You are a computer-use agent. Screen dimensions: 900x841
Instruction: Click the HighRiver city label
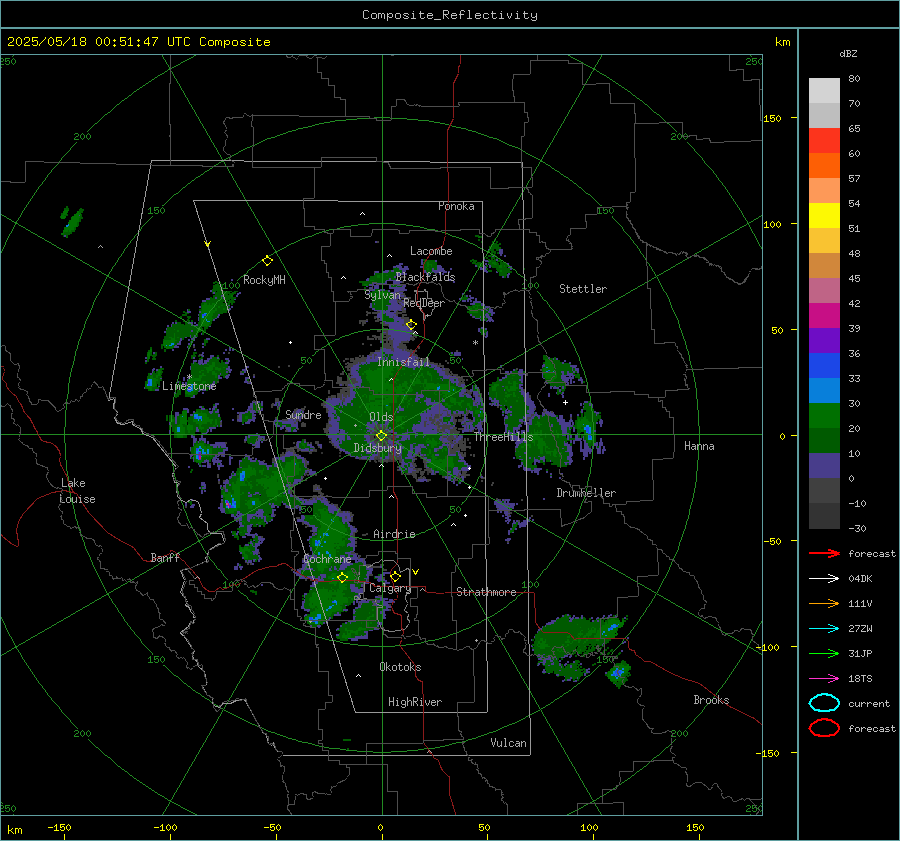pos(415,702)
